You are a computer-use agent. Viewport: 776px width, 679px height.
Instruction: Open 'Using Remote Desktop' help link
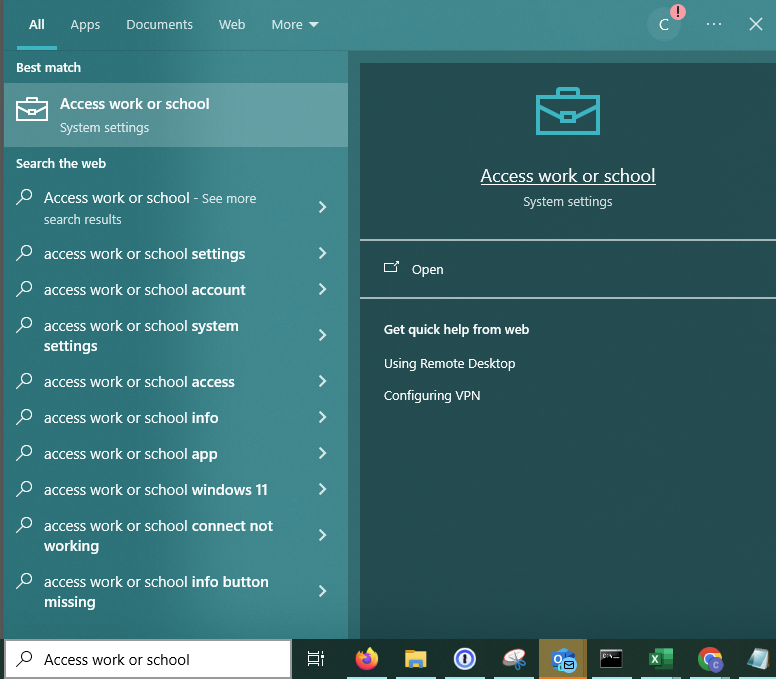pos(449,364)
